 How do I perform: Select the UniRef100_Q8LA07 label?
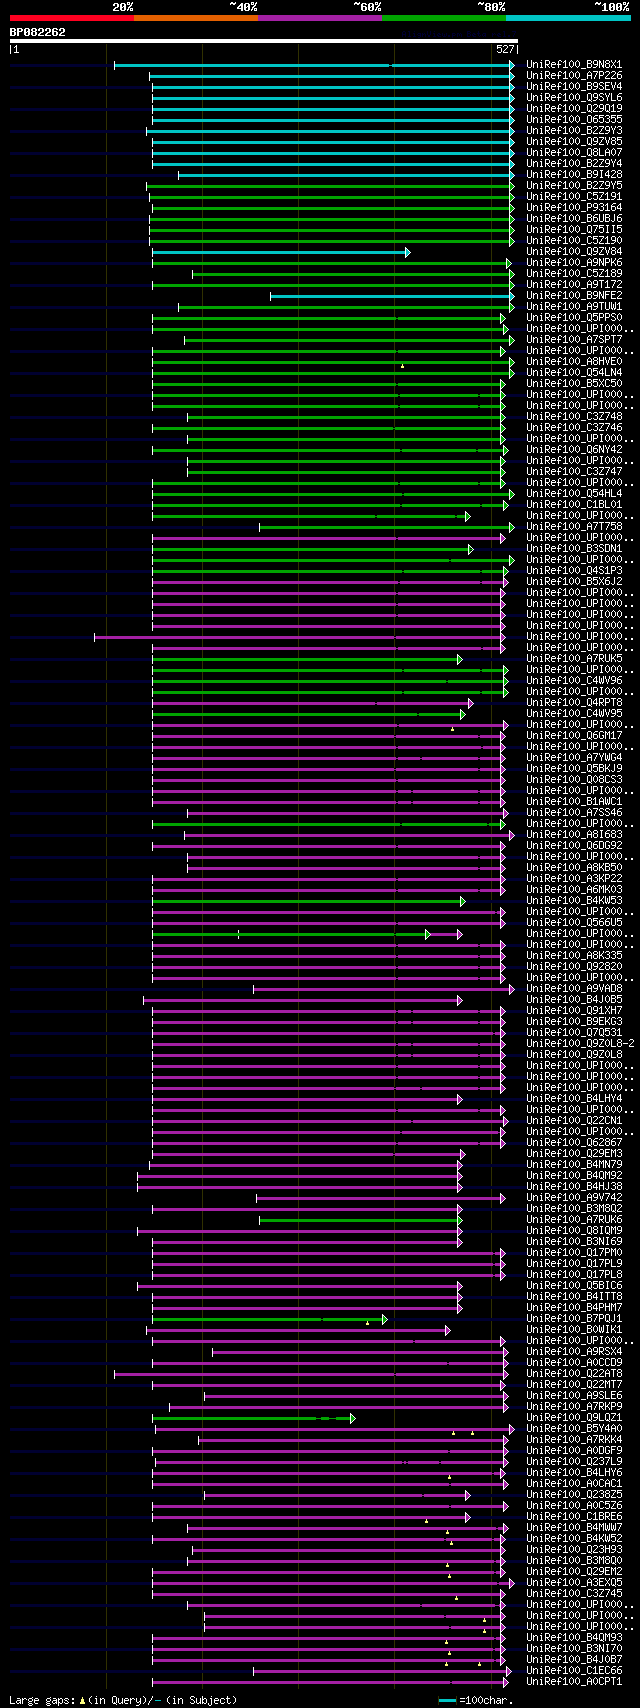[574, 153]
